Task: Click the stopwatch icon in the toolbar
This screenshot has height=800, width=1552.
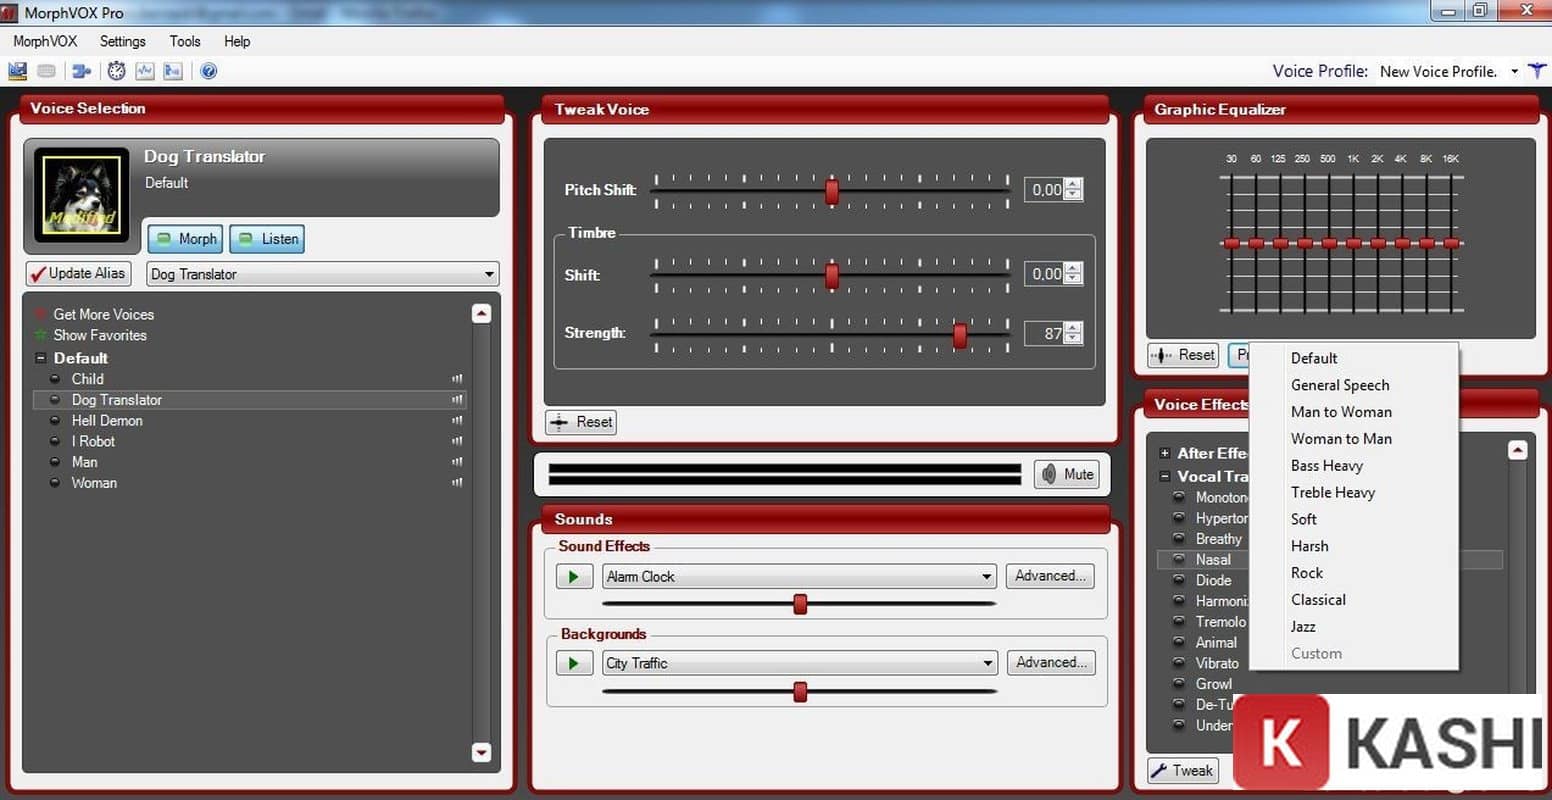Action: point(117,70)
